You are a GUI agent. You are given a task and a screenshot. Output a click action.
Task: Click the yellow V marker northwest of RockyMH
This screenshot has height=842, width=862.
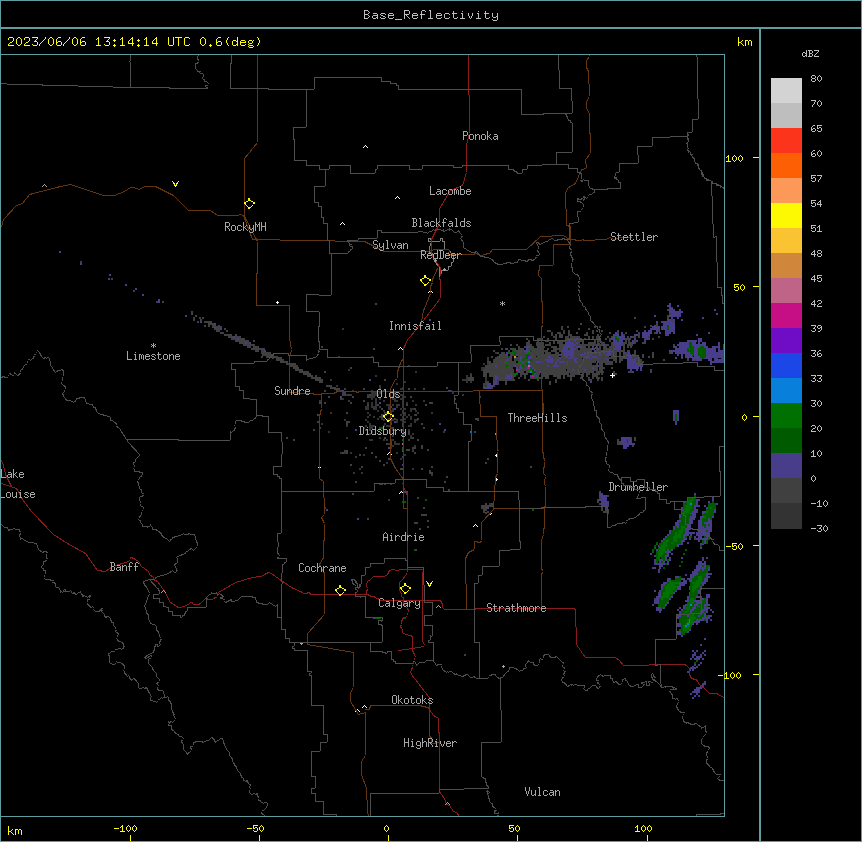175,184
